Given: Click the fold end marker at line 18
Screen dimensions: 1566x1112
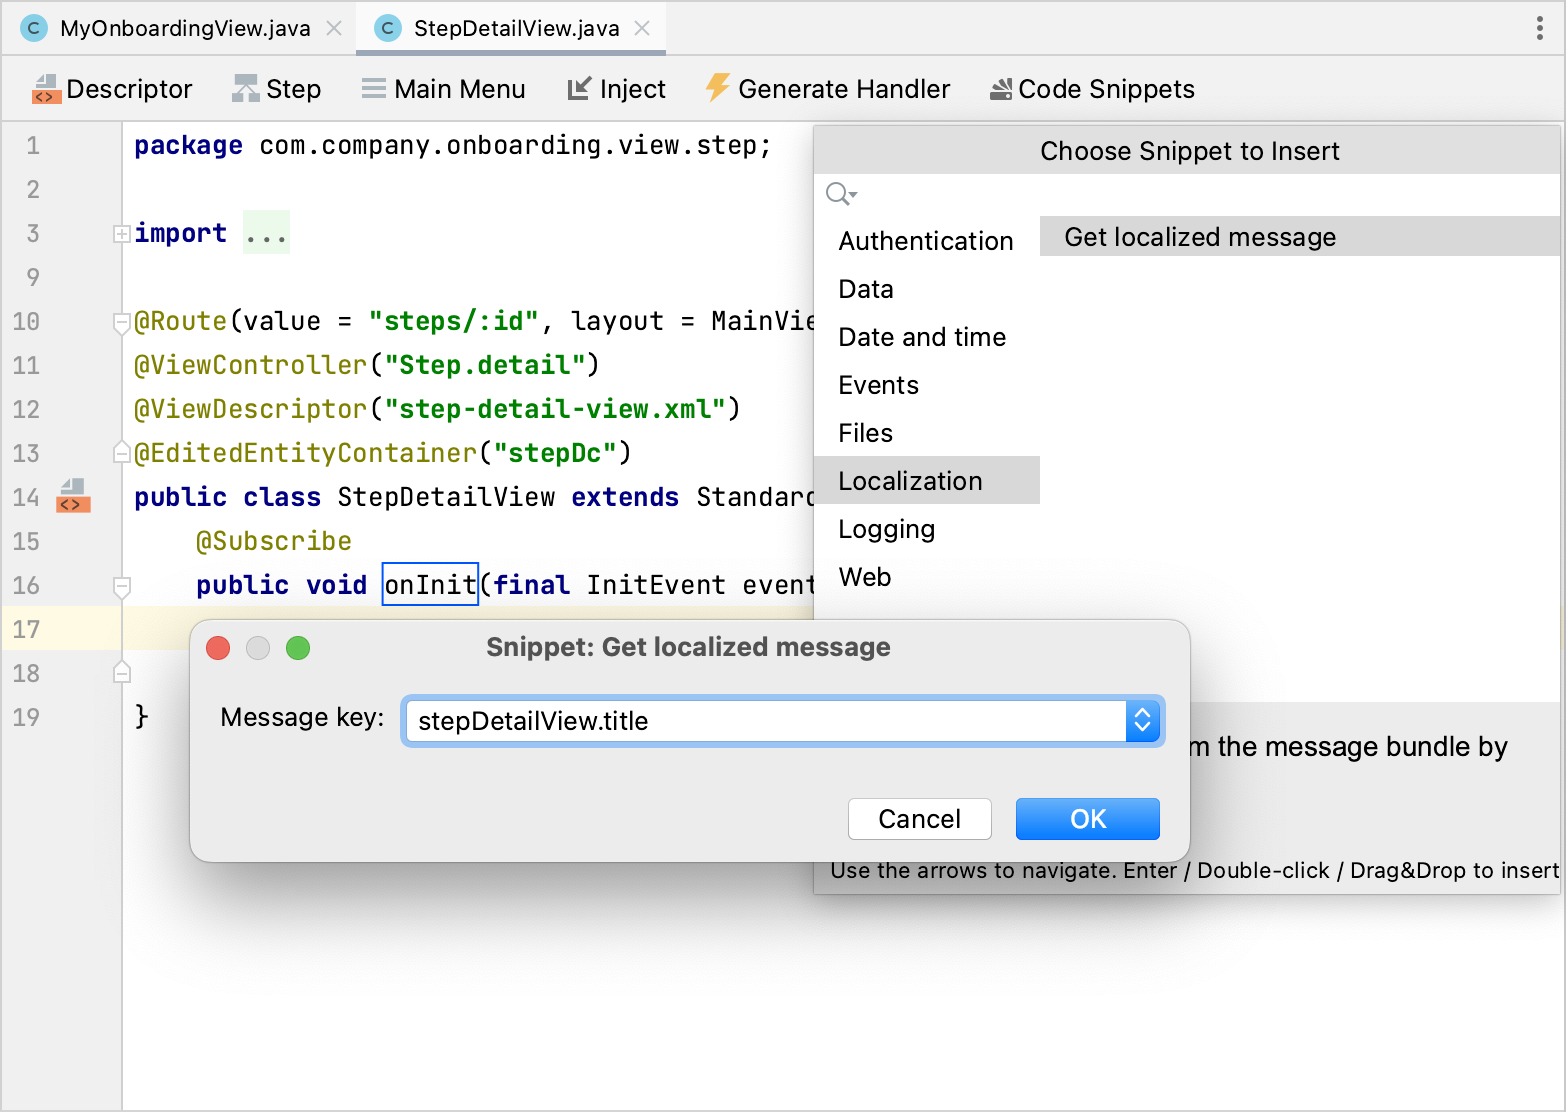Looking at the screenshot, I should tap(121, 673).
